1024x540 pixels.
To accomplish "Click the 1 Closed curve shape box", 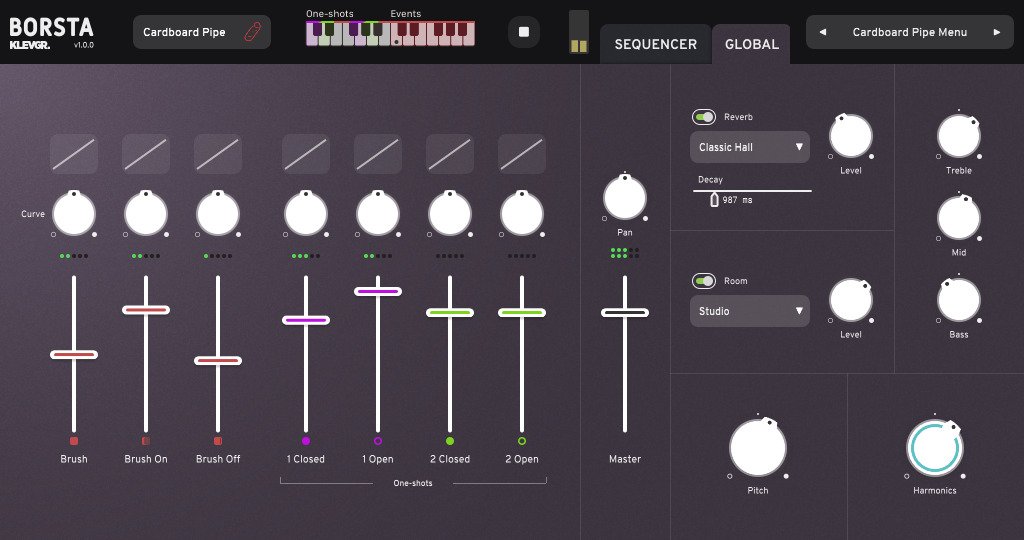I will coord(306,154).
